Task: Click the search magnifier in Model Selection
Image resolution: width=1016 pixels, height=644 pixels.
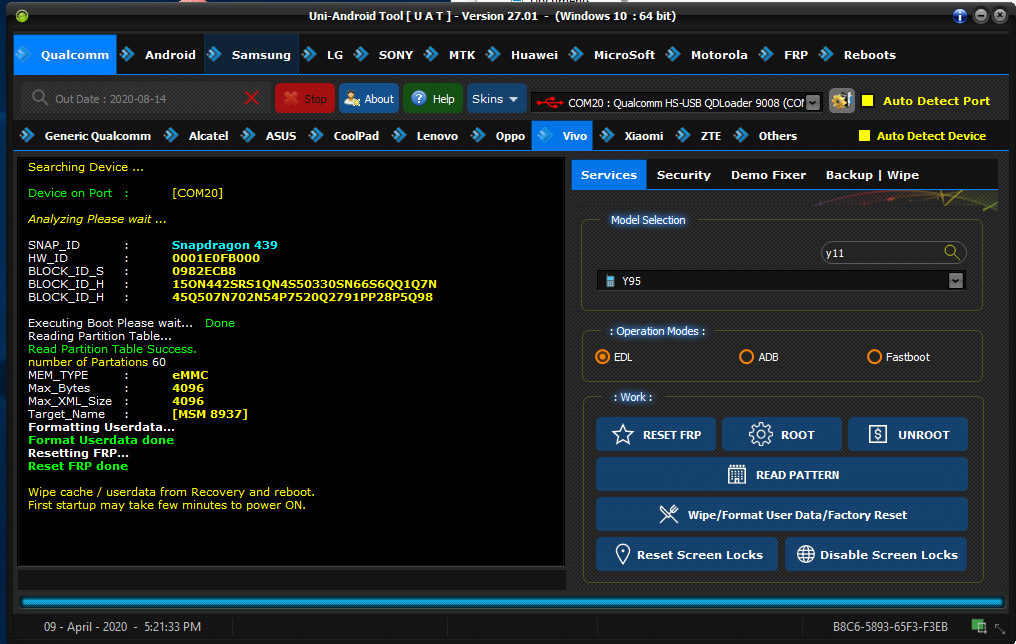Action: pyautogui.click(x=952, y=253)
